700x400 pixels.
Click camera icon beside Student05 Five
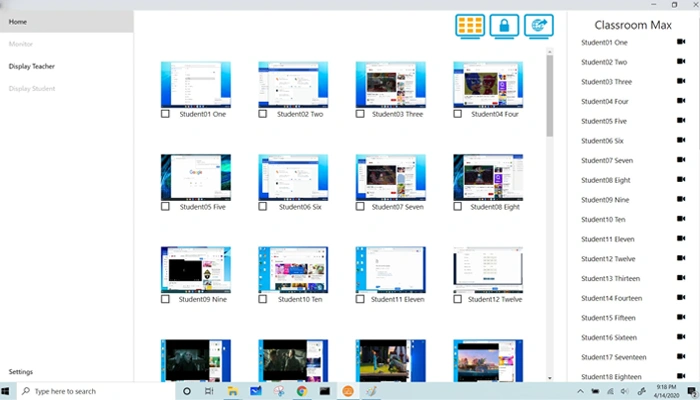[681, 121]
